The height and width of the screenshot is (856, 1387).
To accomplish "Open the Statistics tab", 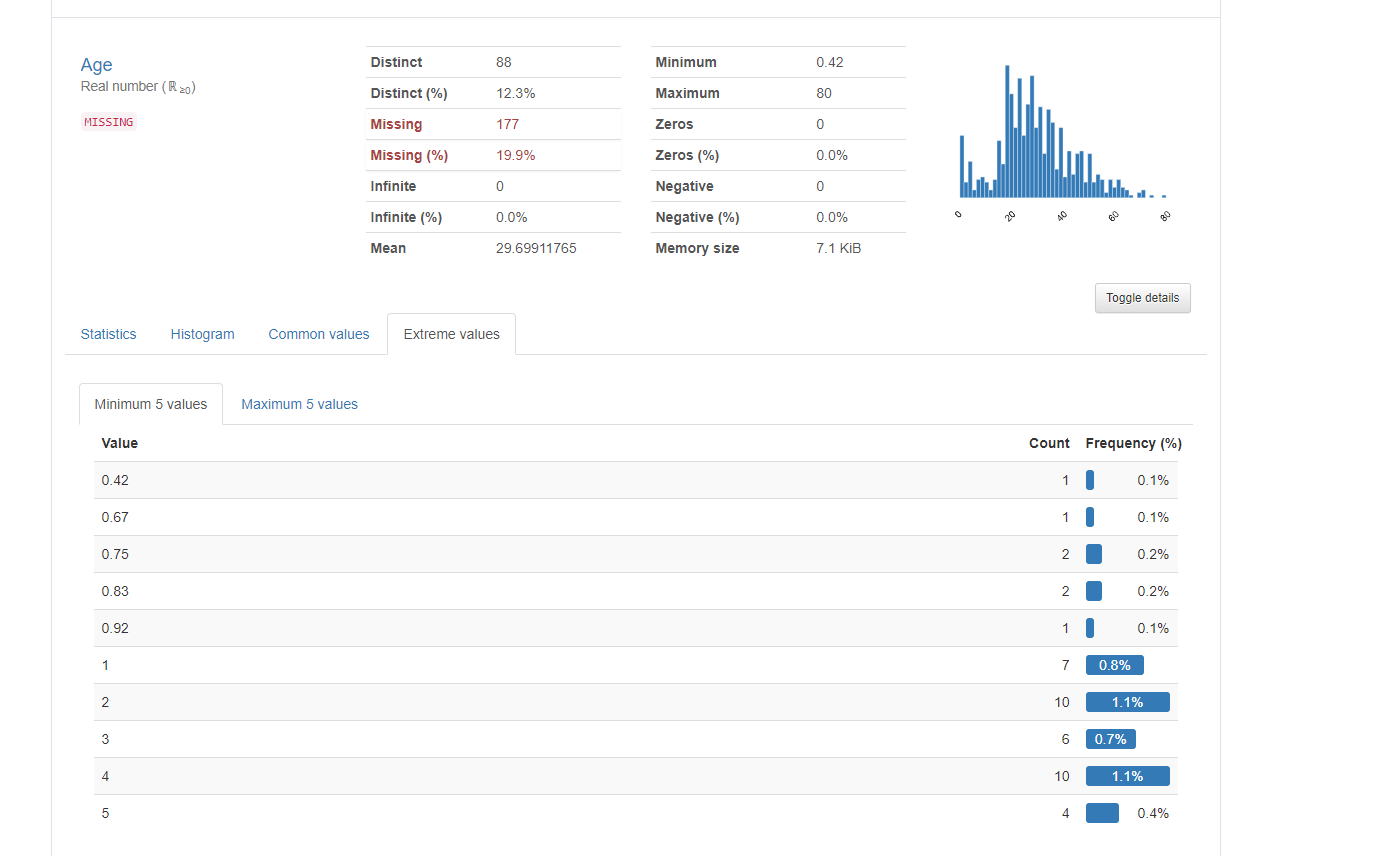I will click(108, 334).
